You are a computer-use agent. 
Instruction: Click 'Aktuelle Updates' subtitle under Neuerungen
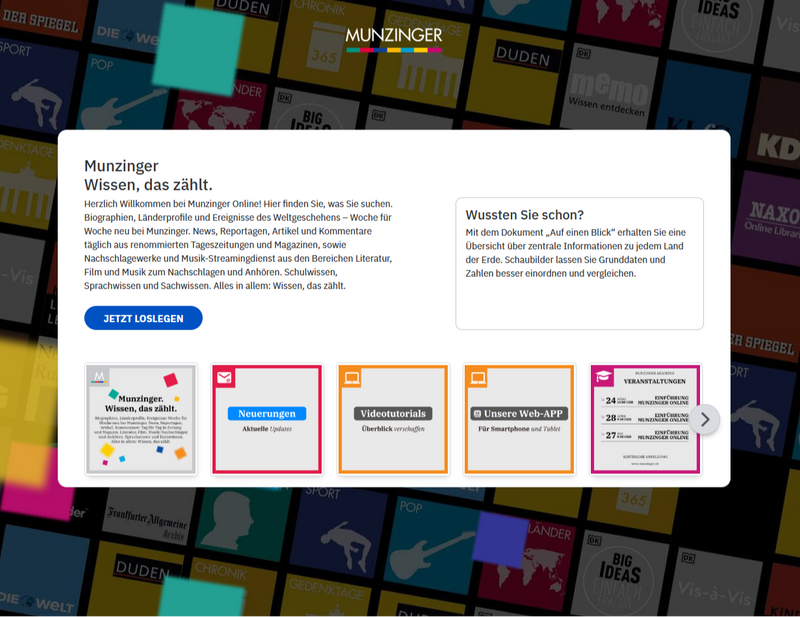267,429
